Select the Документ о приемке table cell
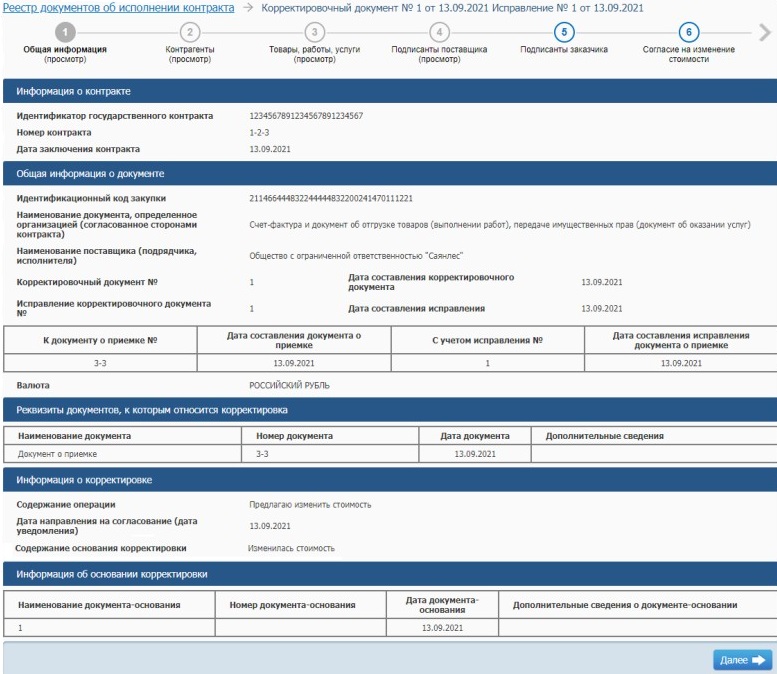This screenshot has height=674, width=777. (122, 454)
